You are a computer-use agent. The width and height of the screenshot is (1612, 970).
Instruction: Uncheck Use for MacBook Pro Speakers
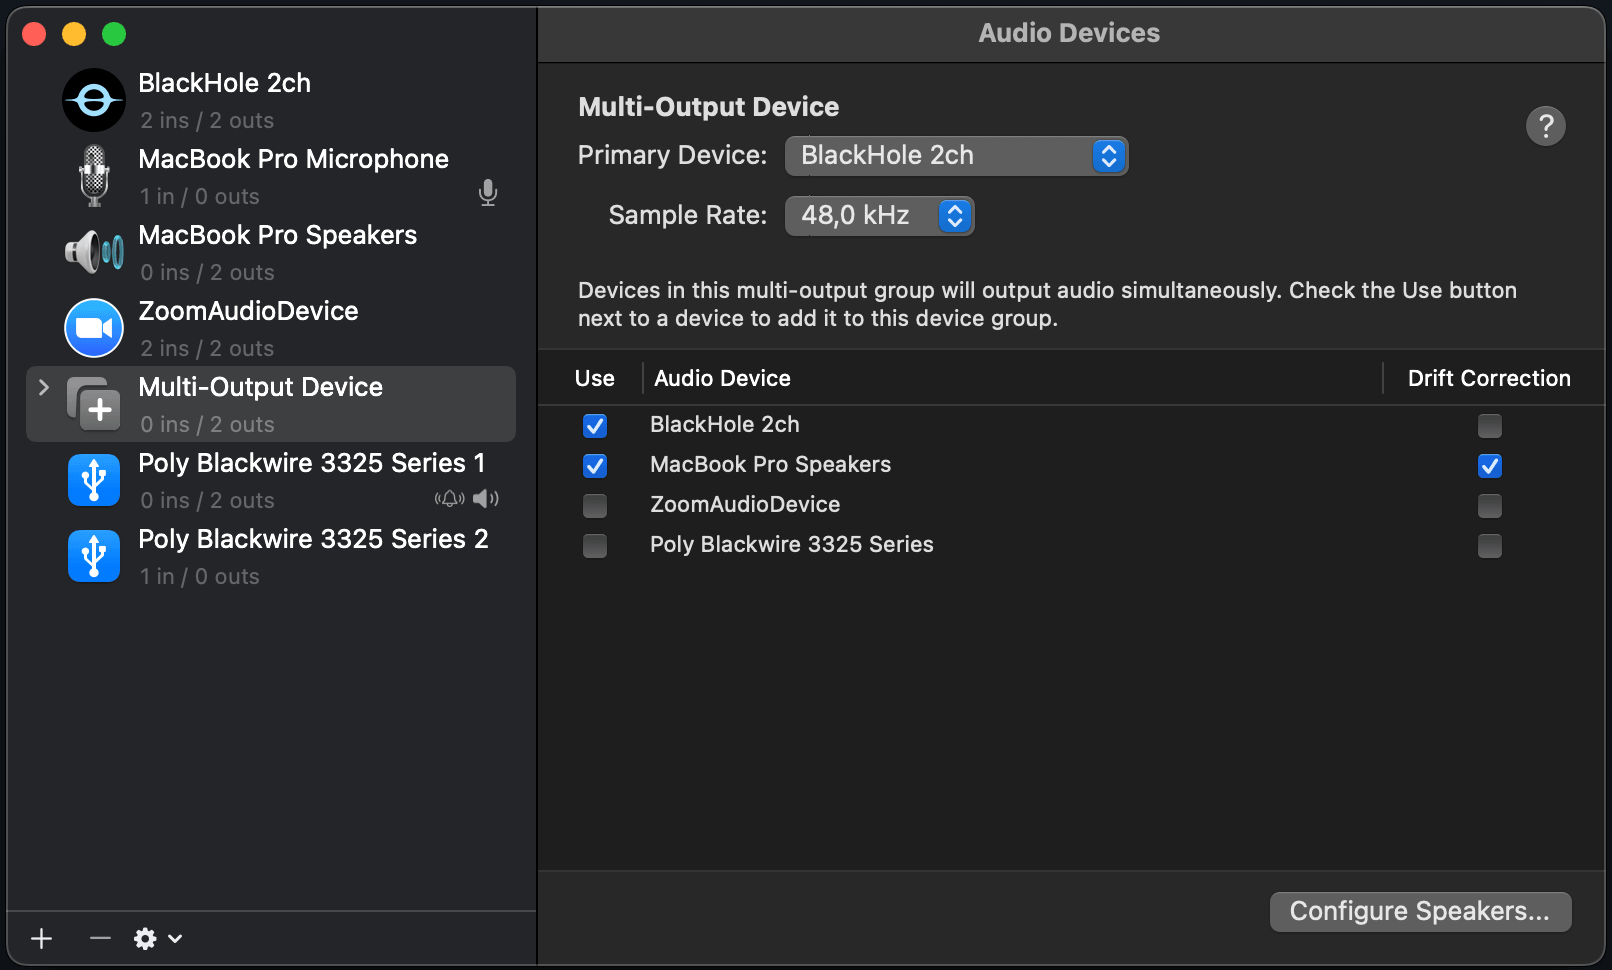pyautogui.click(x=595, y=466)
